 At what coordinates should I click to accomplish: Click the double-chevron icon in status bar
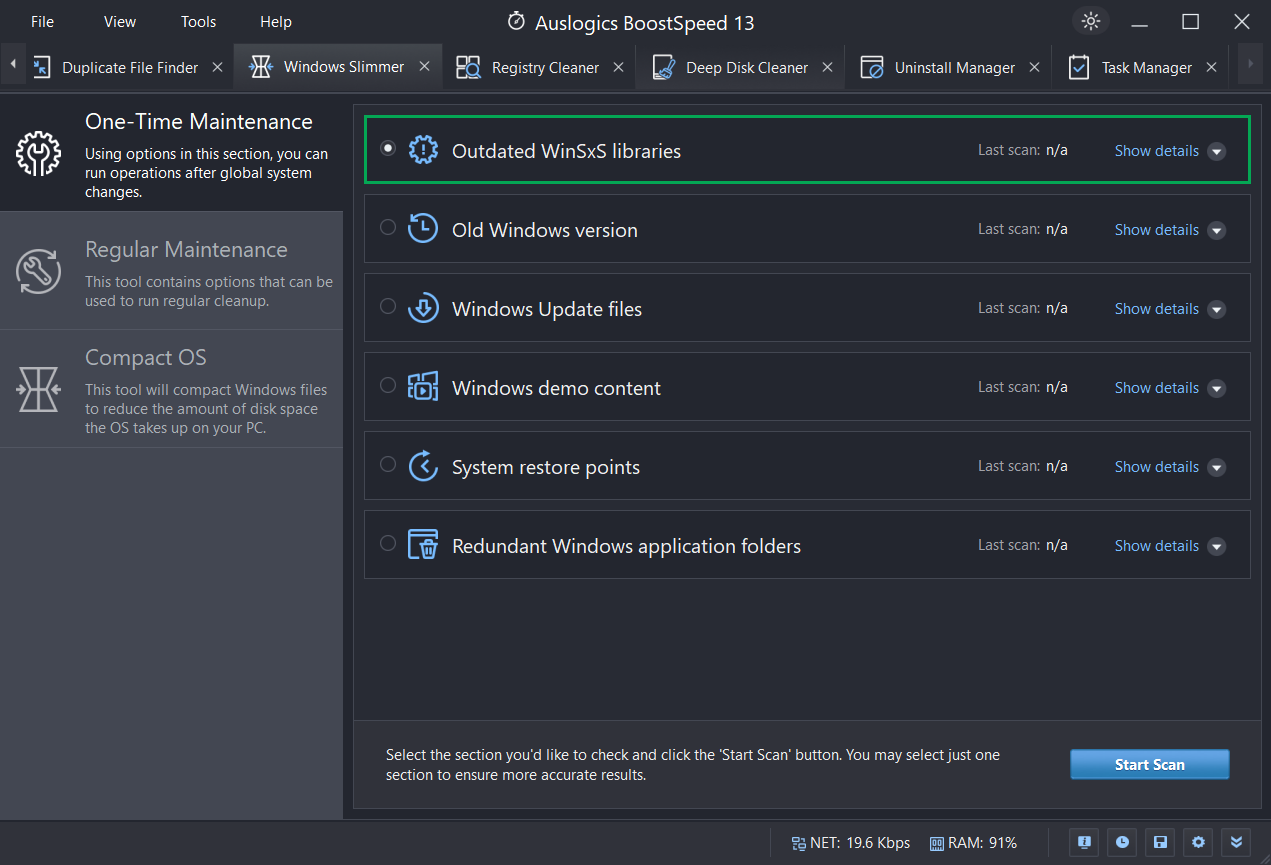click(x=1236, y=842)
